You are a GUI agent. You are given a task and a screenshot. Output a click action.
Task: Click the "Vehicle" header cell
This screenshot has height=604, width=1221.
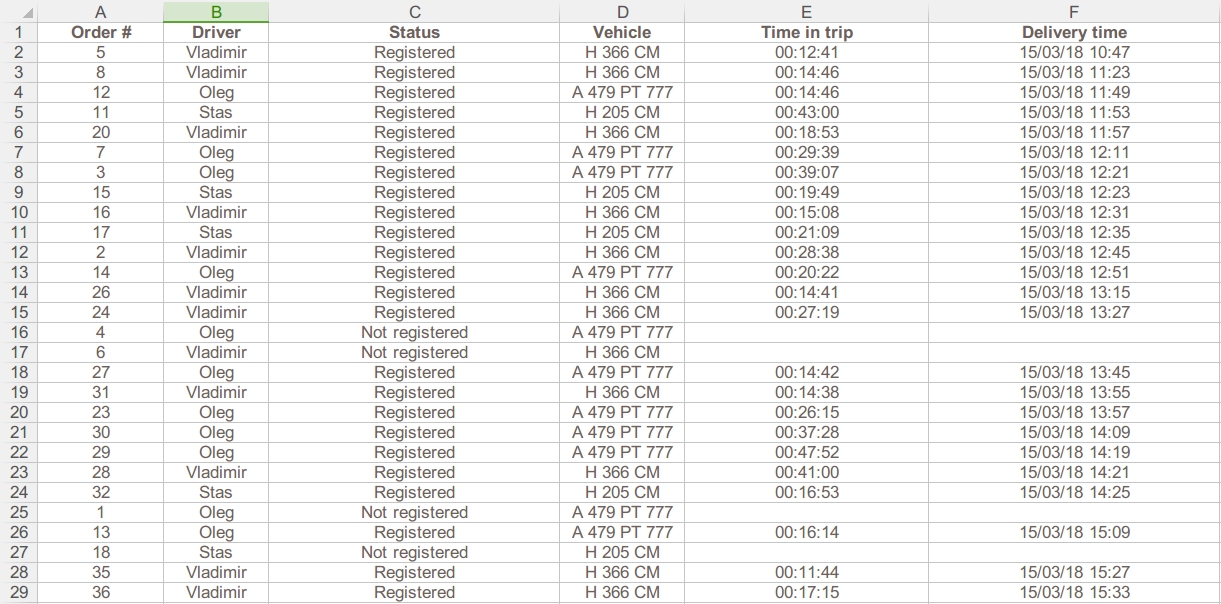(x=622, y=32)
